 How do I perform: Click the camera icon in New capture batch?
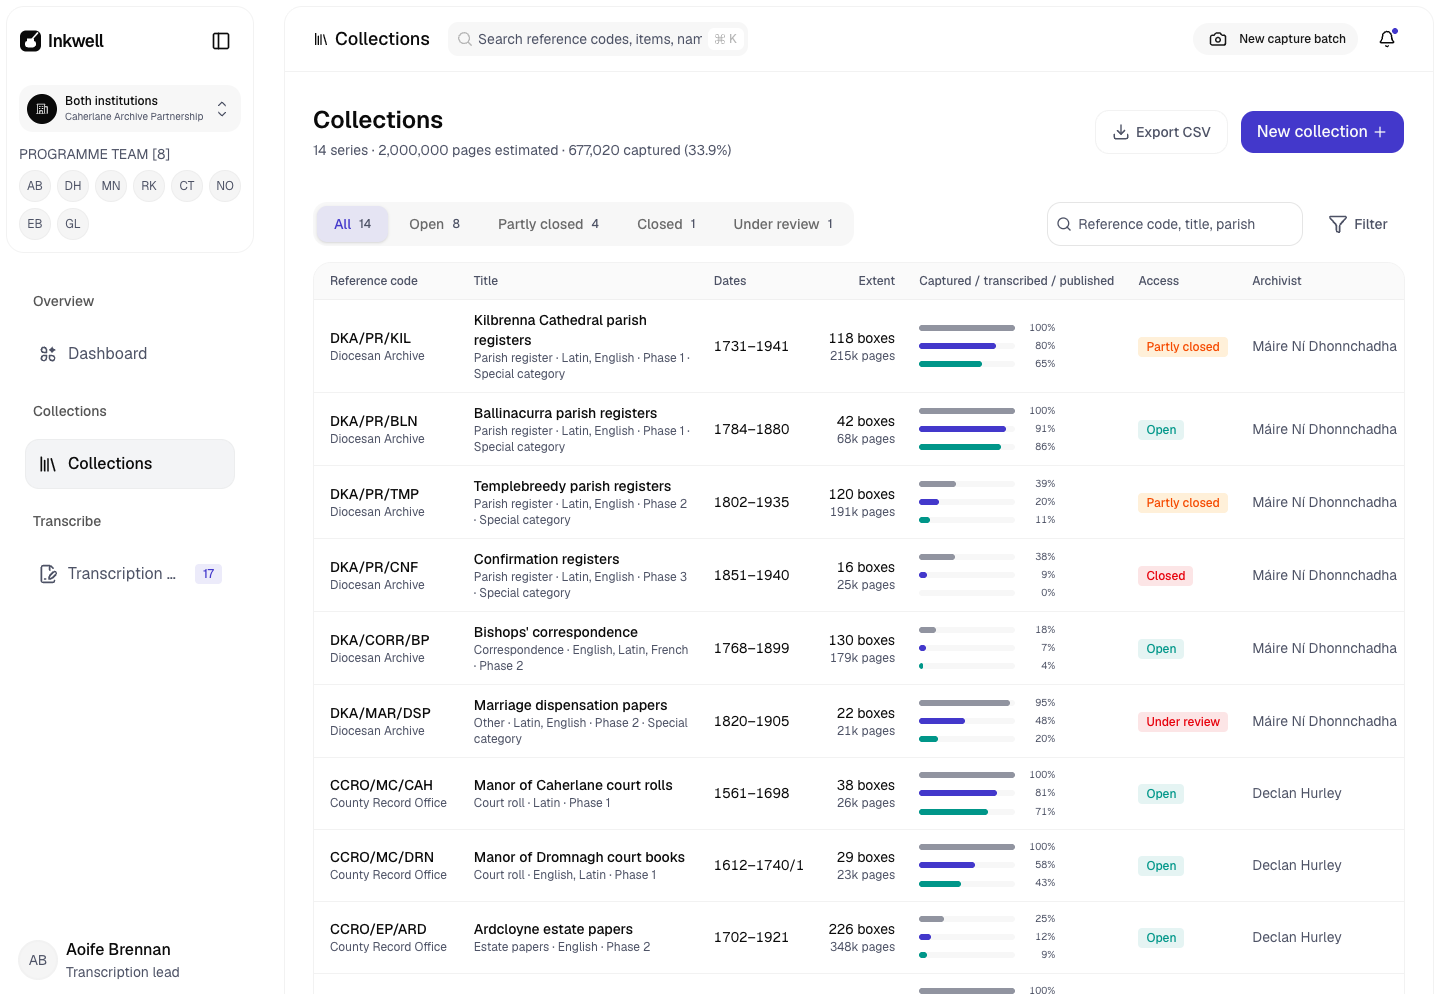coord(1218,39)
